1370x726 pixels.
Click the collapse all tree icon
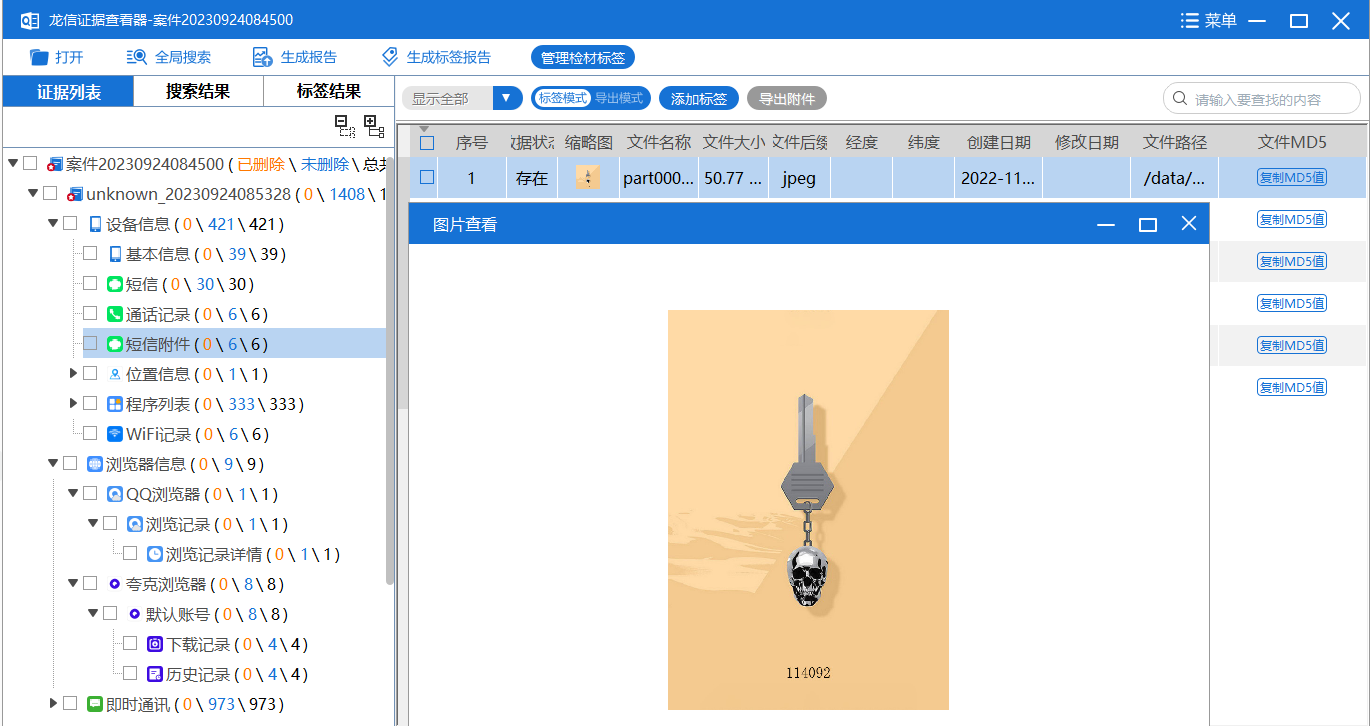tap(344, 125)
